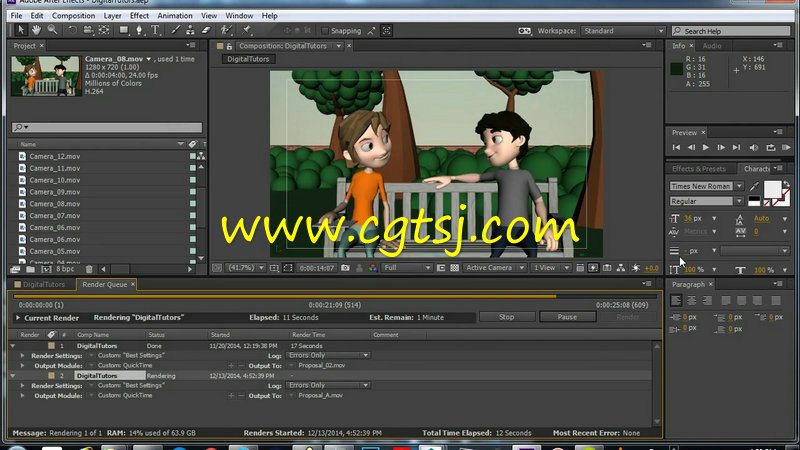Select the Pen tool
This screenshot has height=450, width=800.
coord(139,31)
